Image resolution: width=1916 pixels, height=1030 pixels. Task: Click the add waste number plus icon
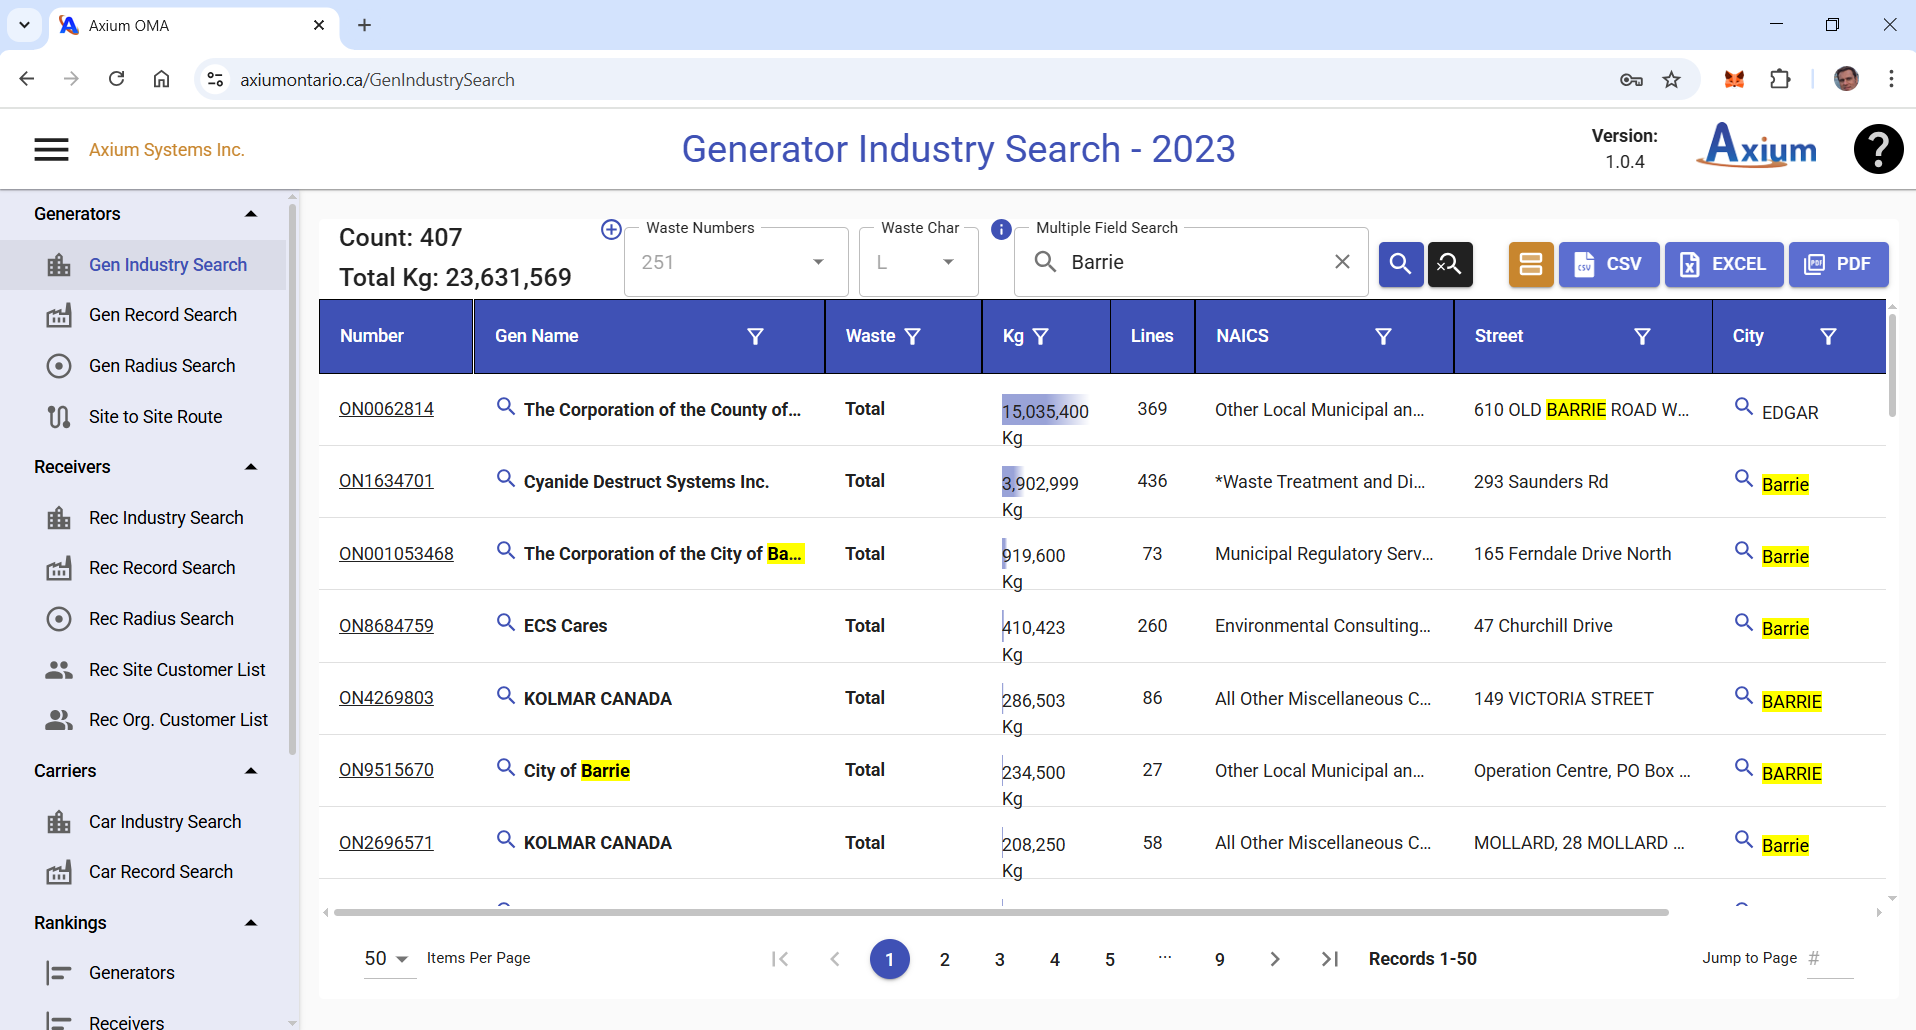coord(611,229)
